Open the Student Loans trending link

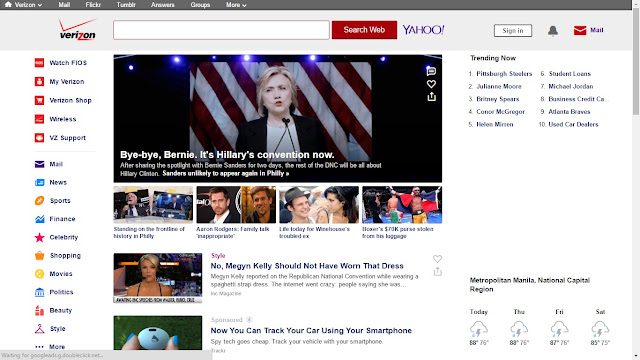pyautogui.click(x=569, y=74)
